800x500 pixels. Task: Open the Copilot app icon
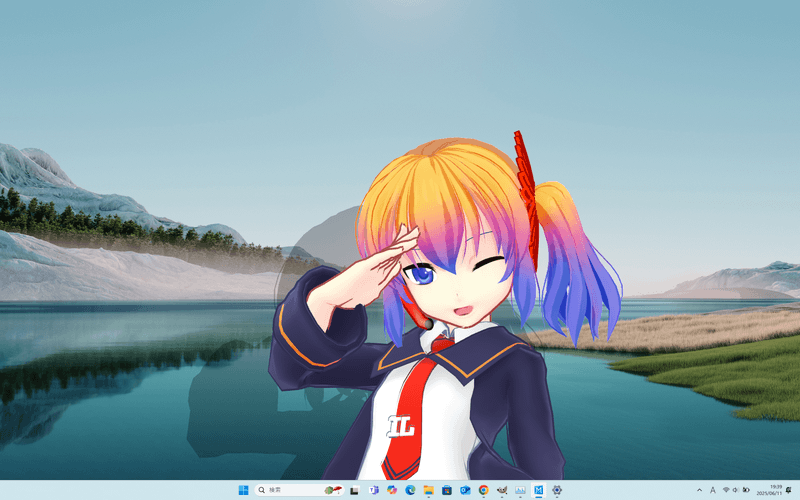(392, 490)
